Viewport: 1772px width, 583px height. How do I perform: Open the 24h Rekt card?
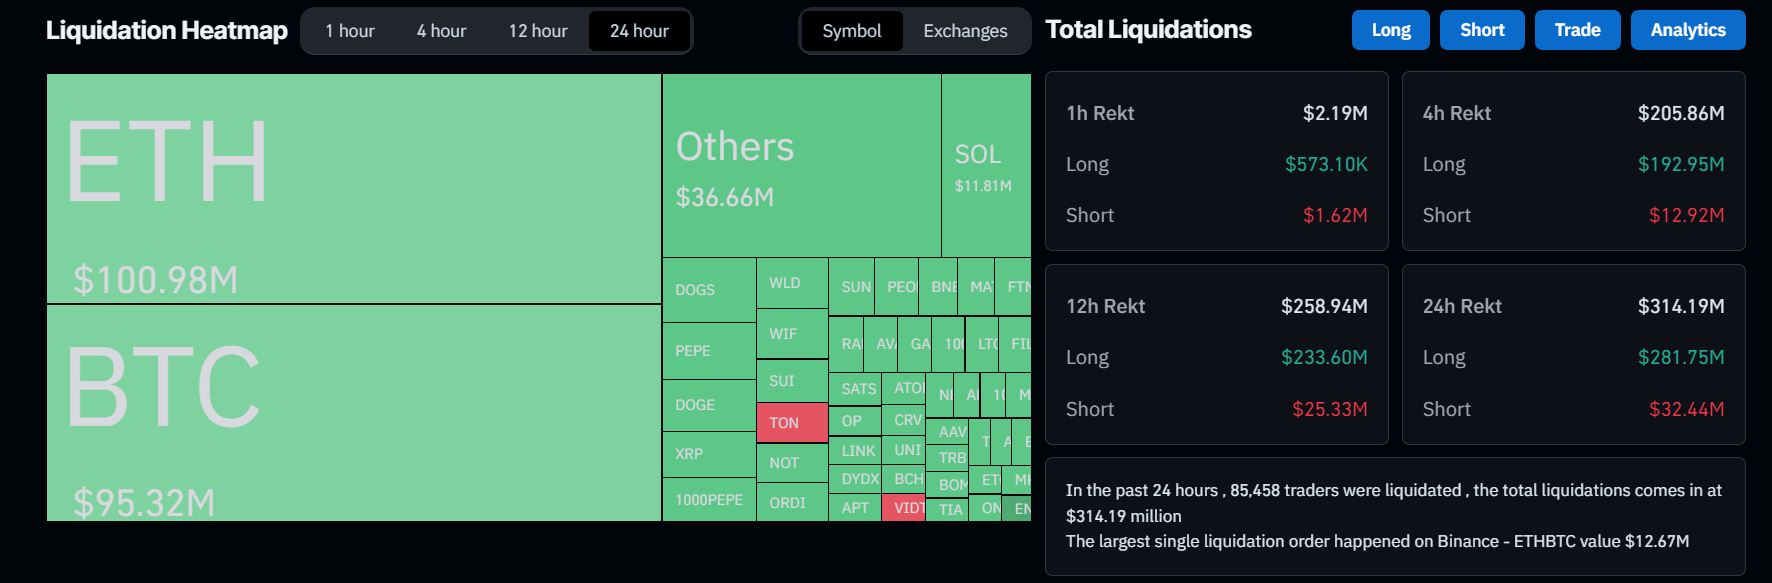pyautogui.click(x=1573, y=354)
